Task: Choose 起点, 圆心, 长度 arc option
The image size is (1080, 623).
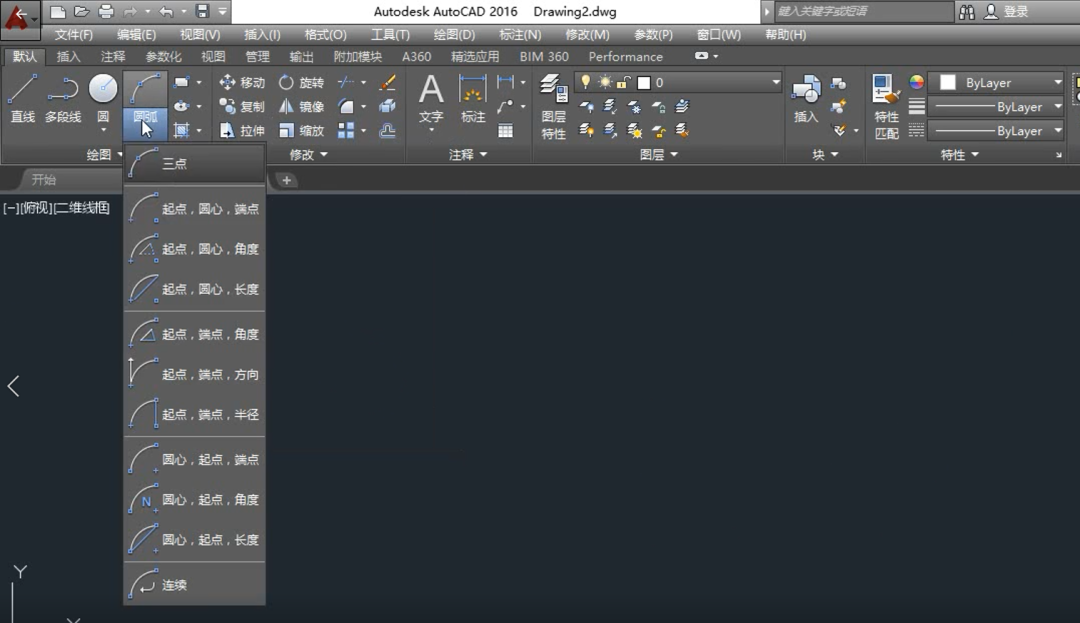Action: point(194,289)
